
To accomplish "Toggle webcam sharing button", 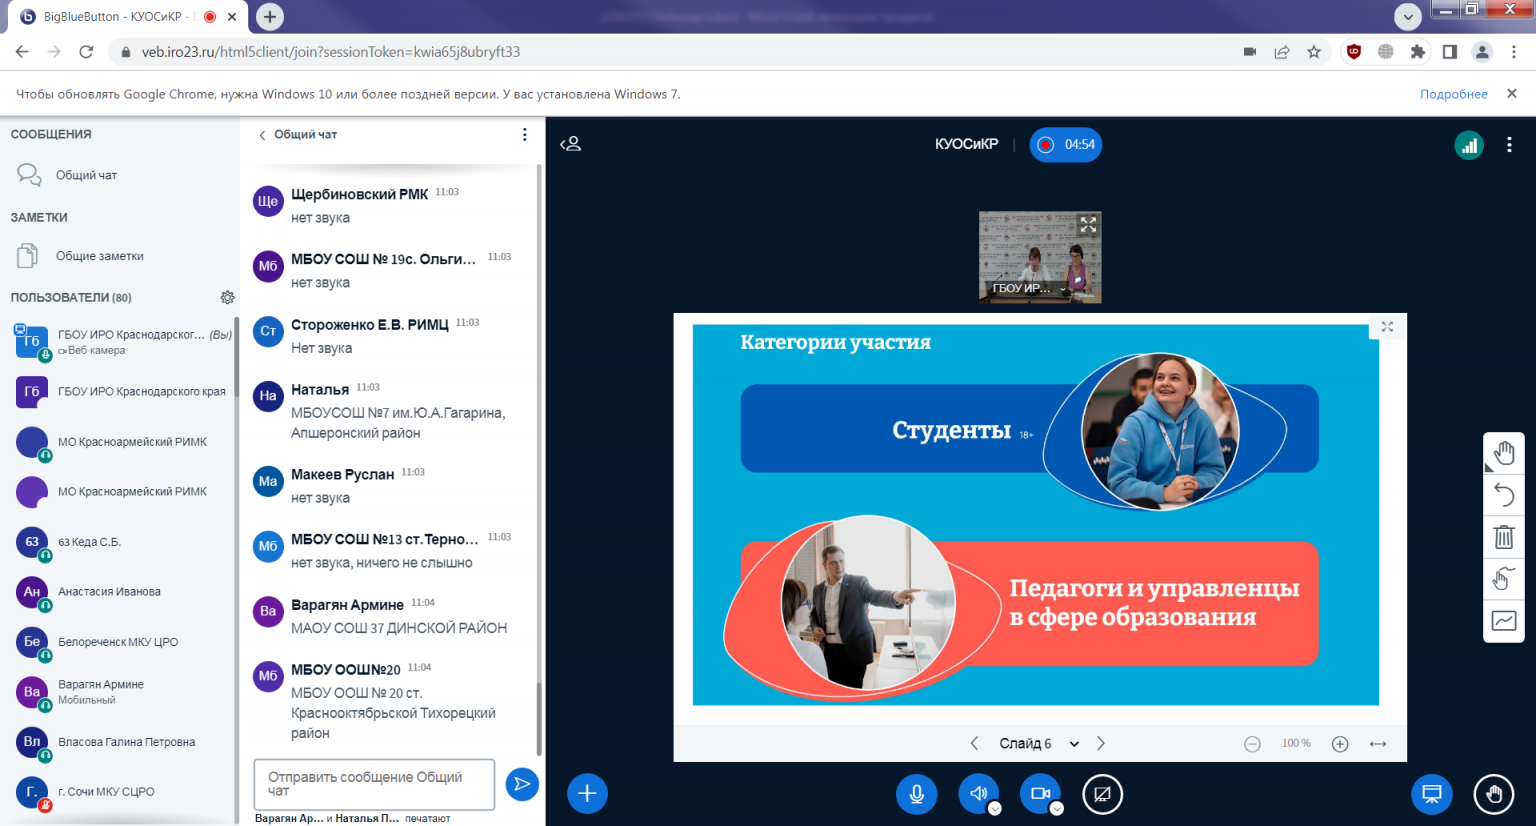I will tap(1040, 794).
